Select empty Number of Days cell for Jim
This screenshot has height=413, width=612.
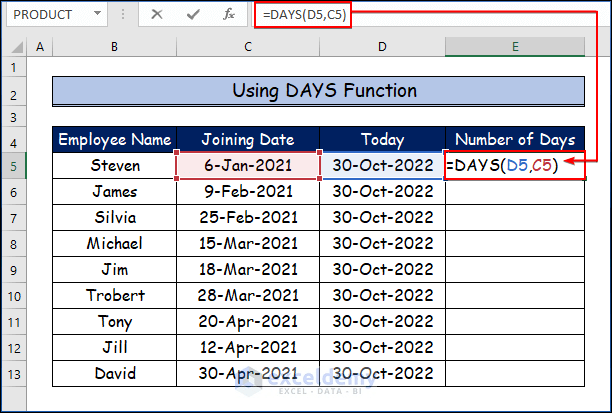point(515,269)
